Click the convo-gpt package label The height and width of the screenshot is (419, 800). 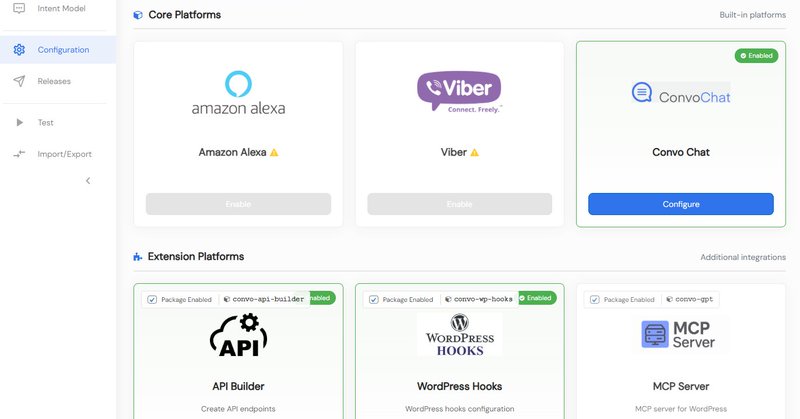(x=694, y=299)
